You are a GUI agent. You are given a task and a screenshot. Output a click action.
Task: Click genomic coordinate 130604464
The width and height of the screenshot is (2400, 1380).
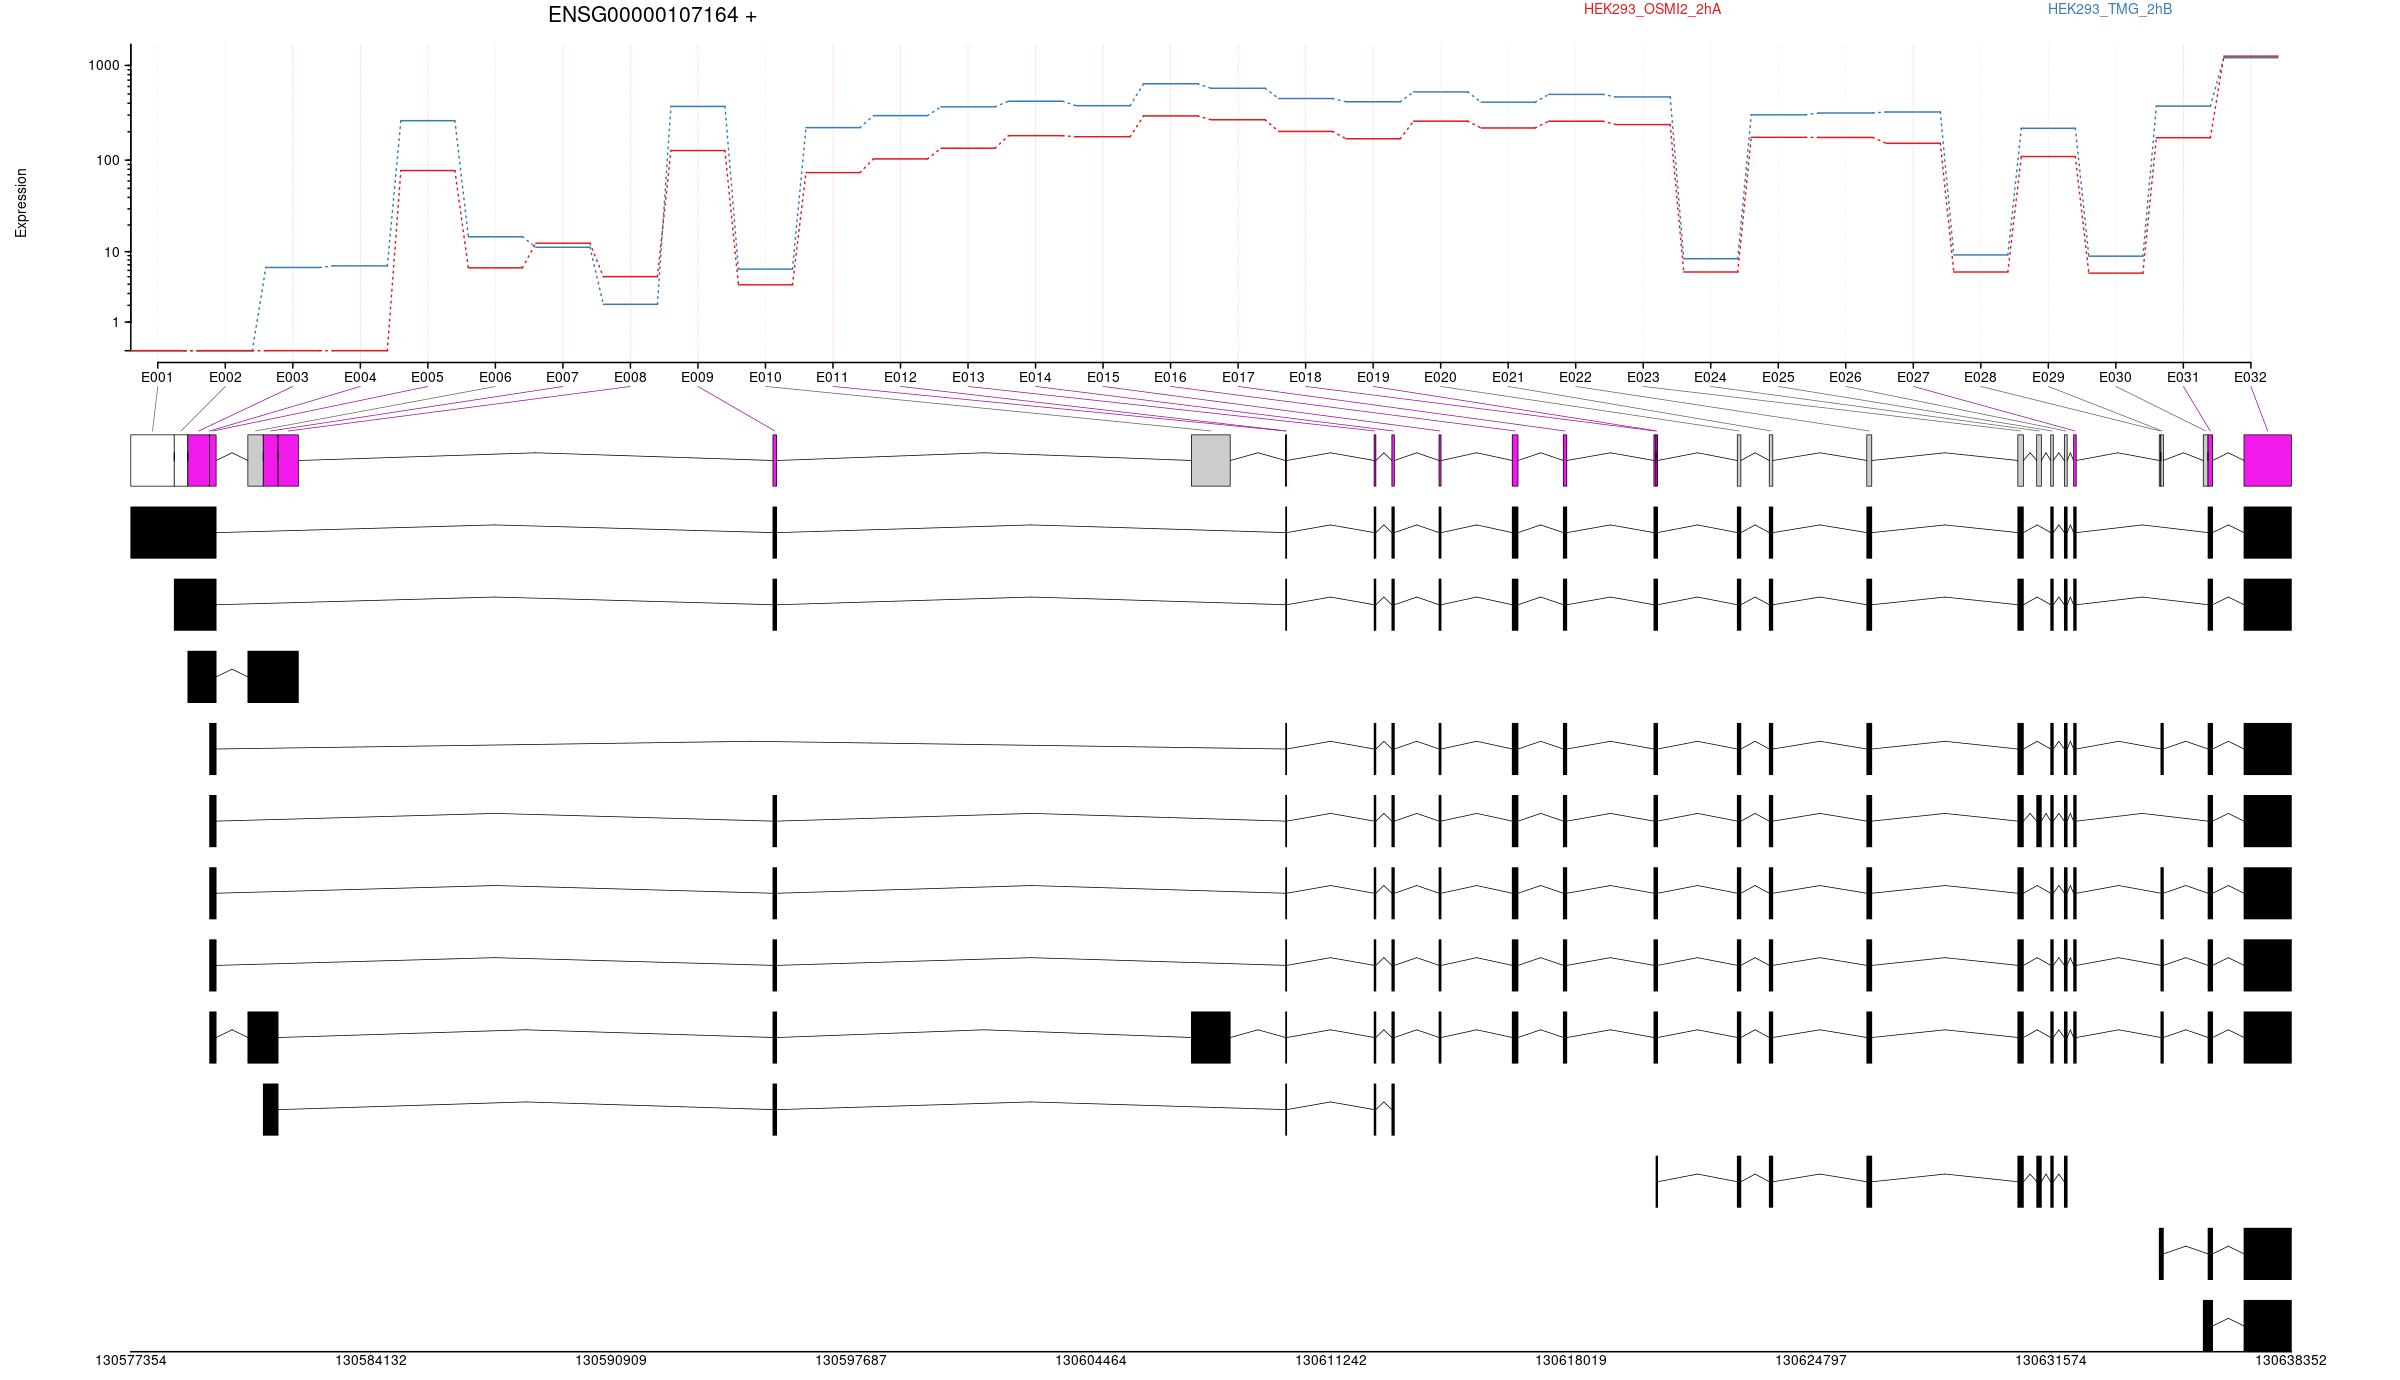(1091, 1361)
